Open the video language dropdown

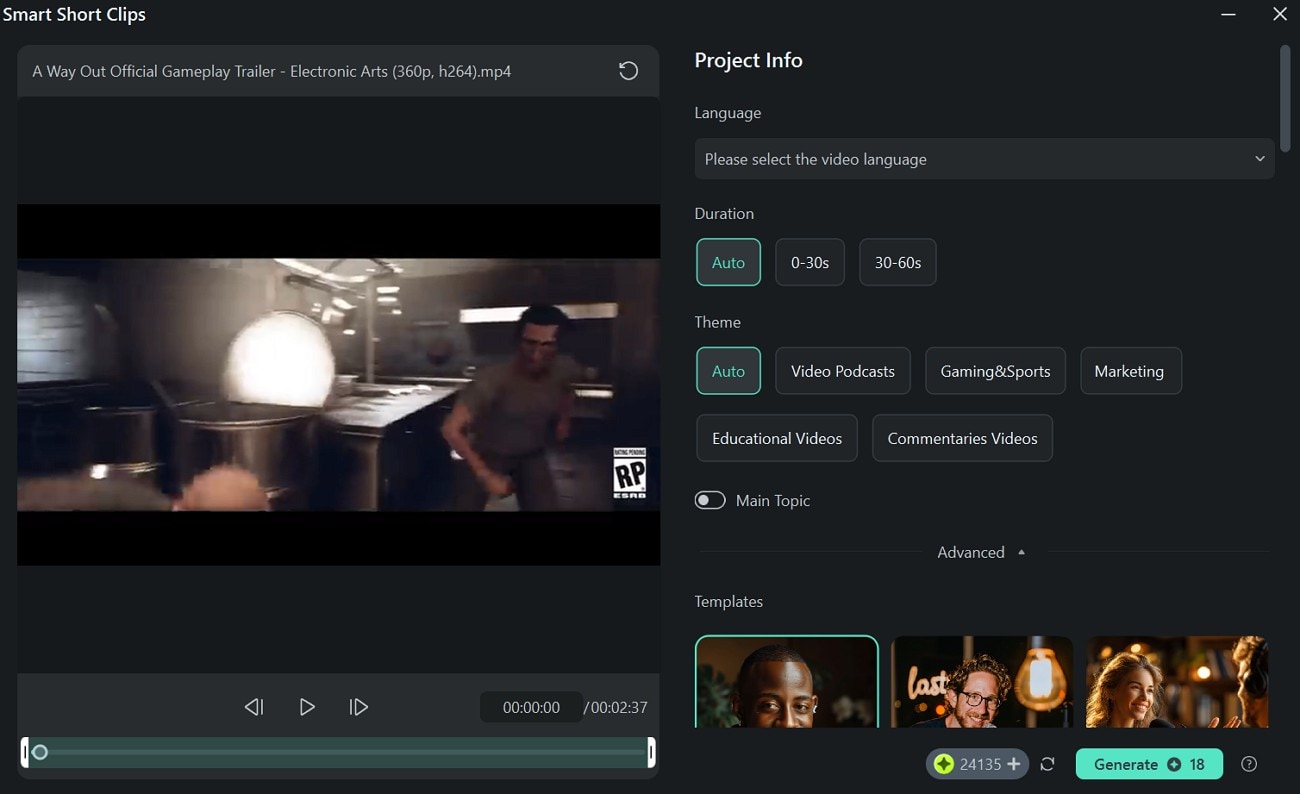pyautogui.click(x=984, y=158)
